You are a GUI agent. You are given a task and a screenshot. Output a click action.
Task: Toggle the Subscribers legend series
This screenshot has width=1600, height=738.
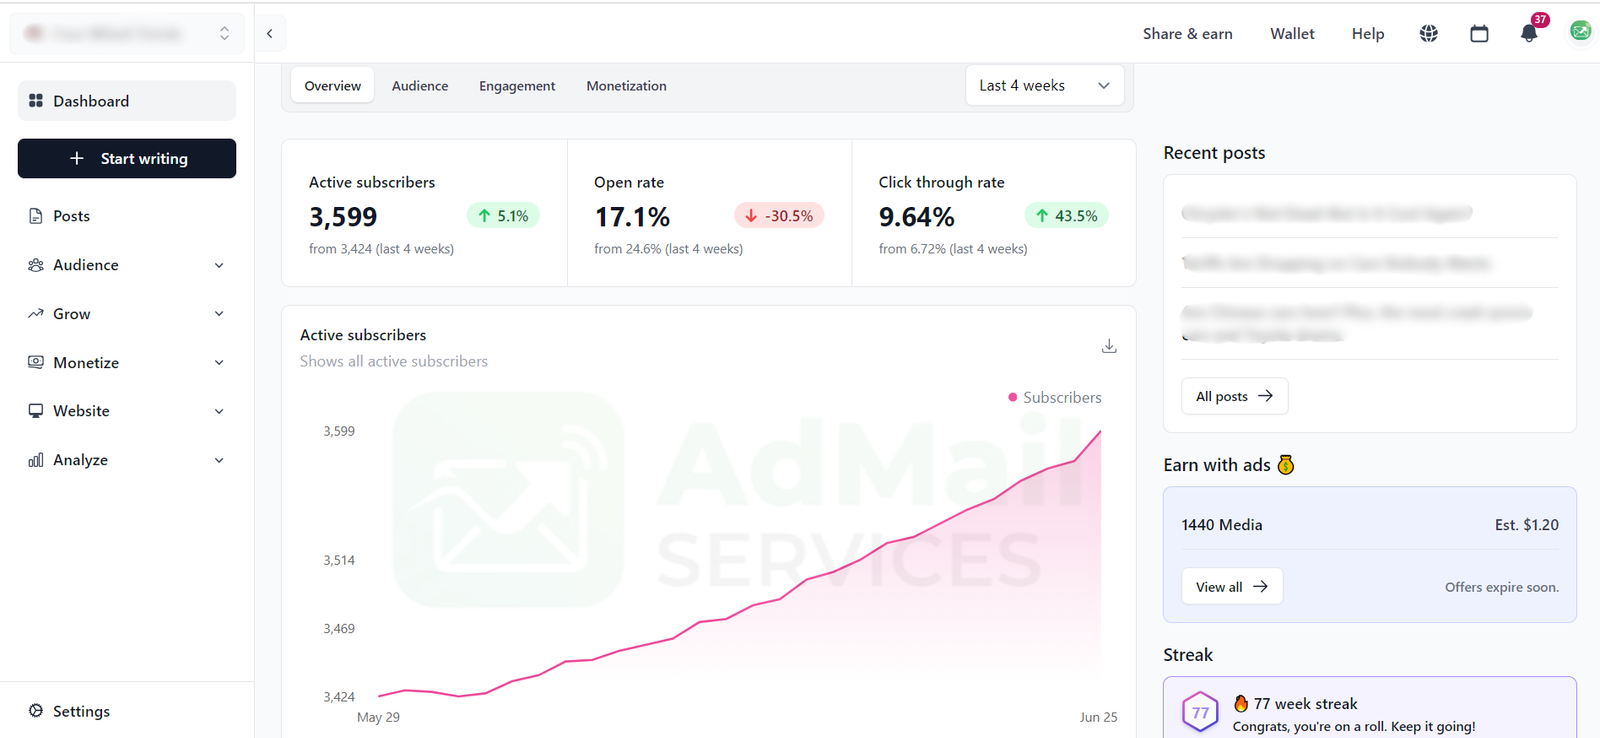1054,398
